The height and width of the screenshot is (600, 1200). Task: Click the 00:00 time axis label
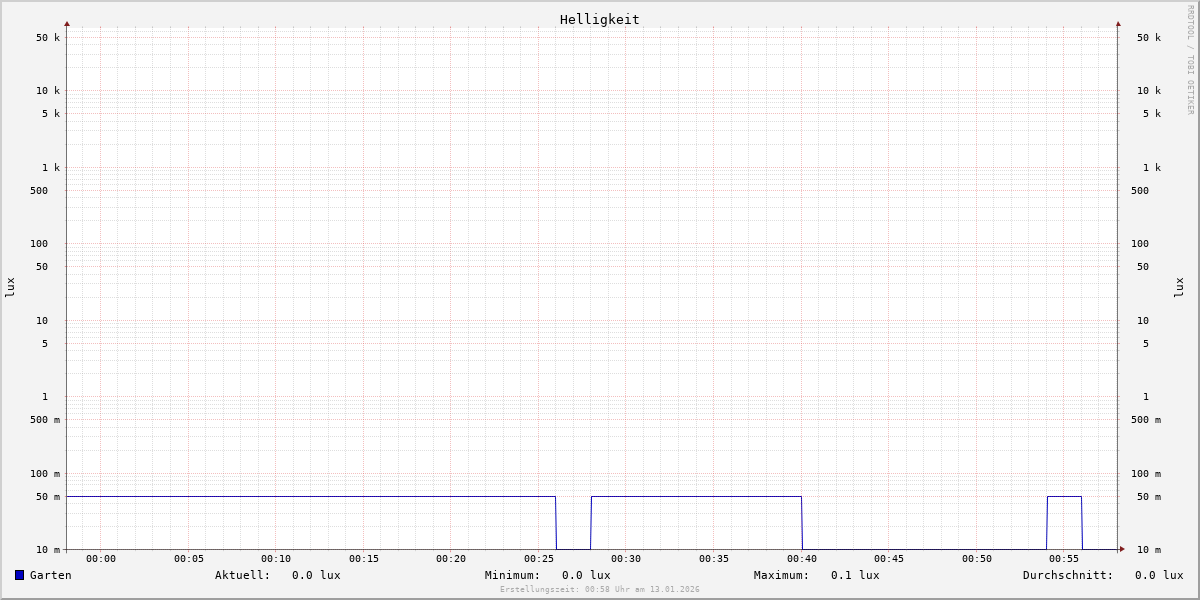point(101,559)
